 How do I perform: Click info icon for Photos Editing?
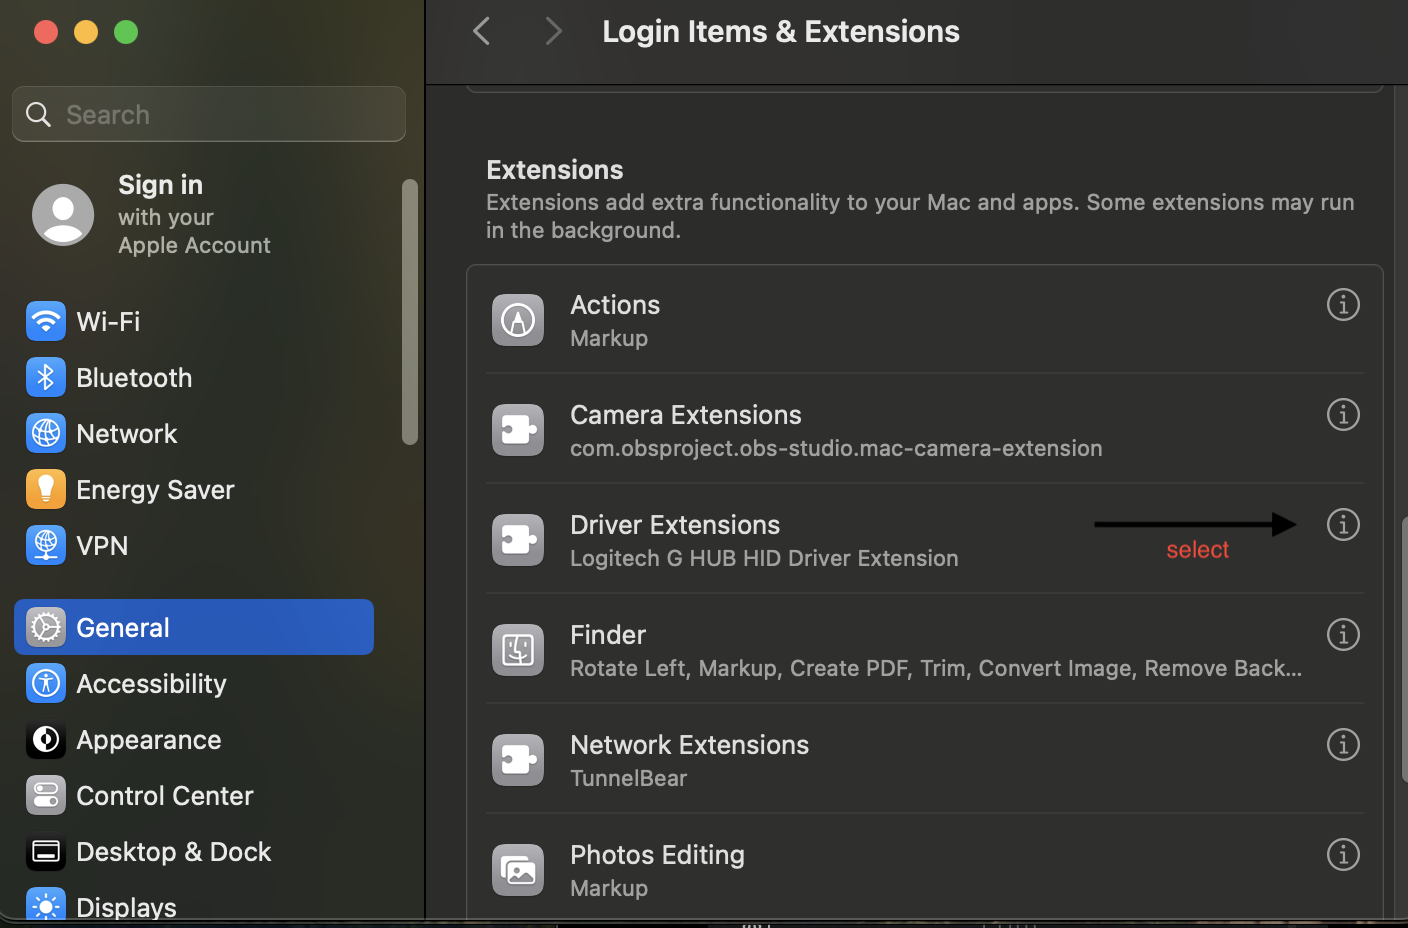pyautogui.click(x=1342, y=855)
